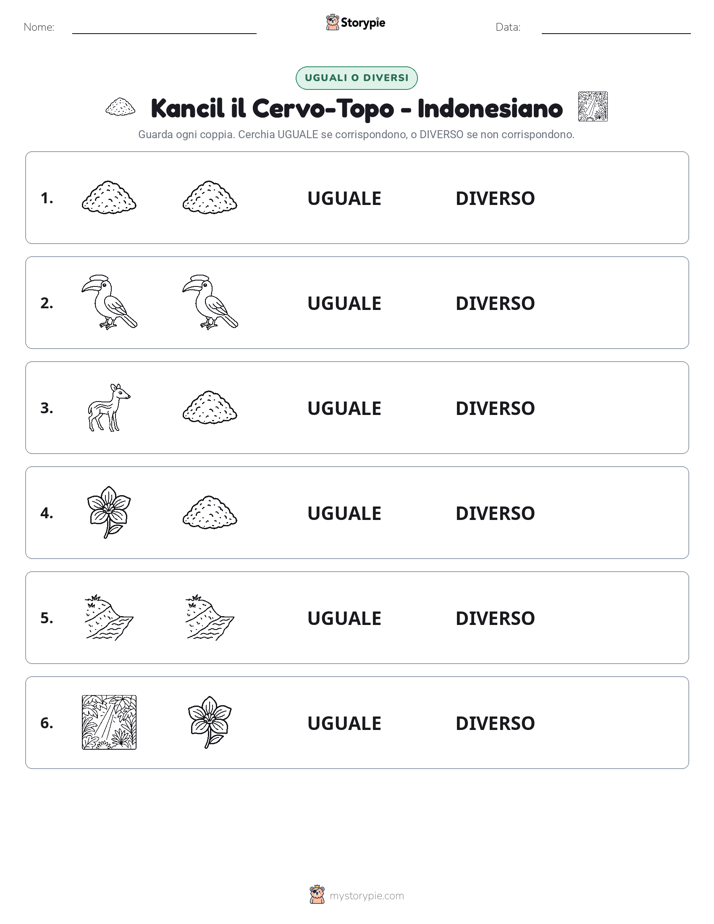714x924 pixels.
Task: Select DIVERSO for row 6
Action: pos(495,723)
